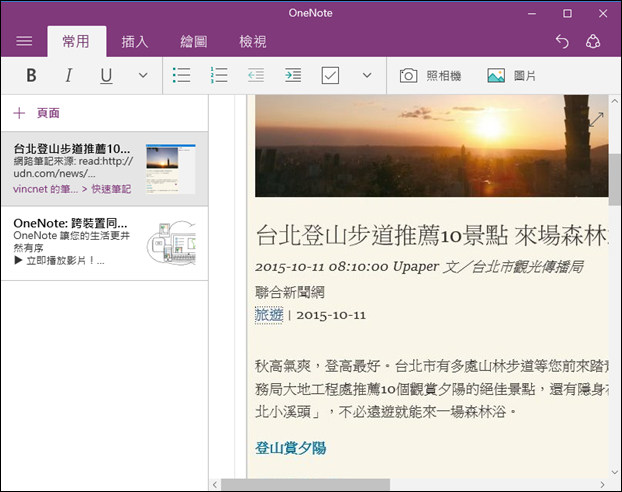Expand more paragraph options dropdown

(x=367, y=75)
